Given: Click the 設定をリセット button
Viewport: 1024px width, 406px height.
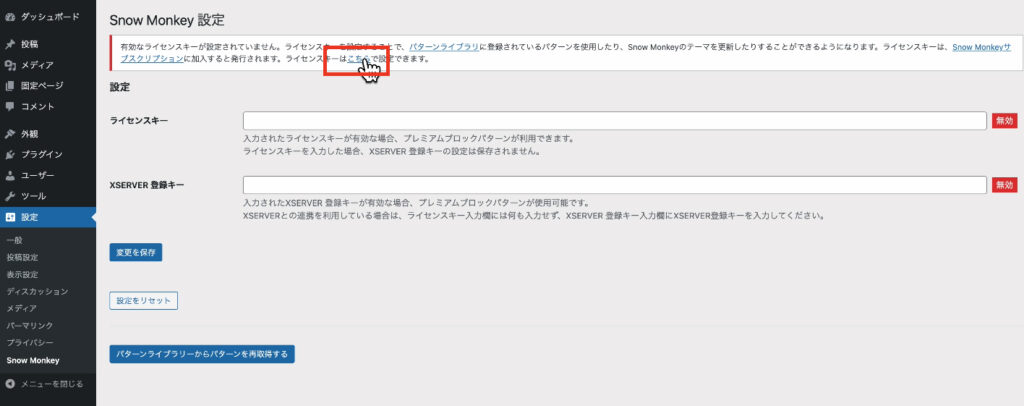Looking at the screenshot, I should tap(143, 300).
